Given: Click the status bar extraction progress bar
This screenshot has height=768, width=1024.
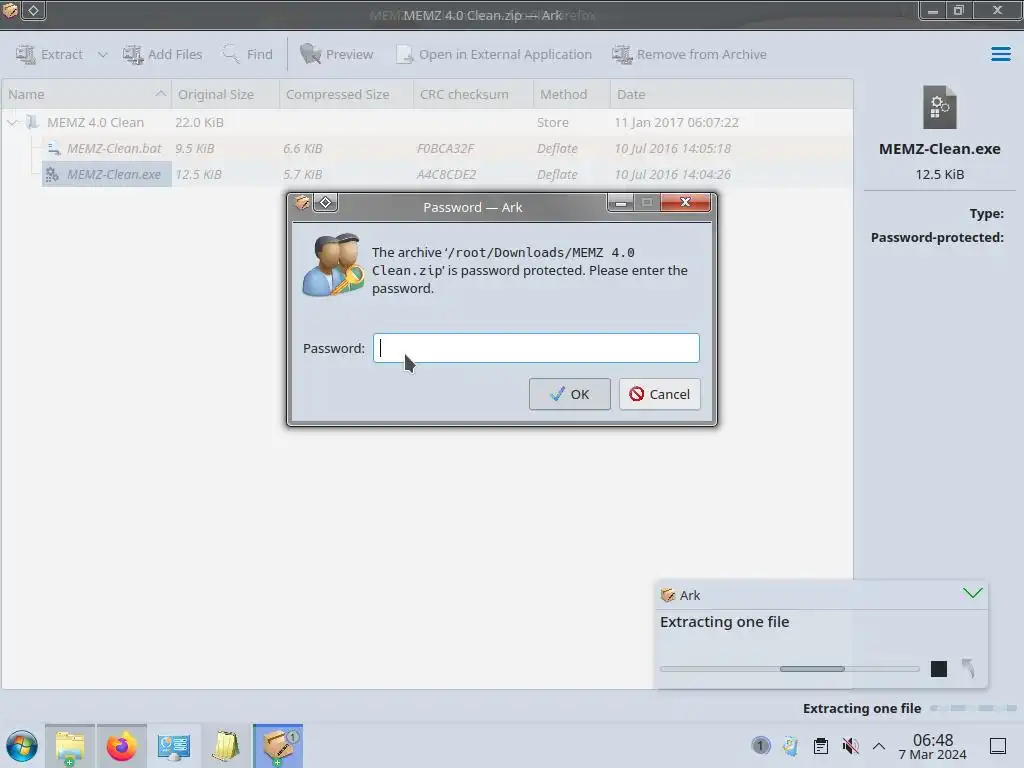Looking at the screenshot, I should 974,708.
